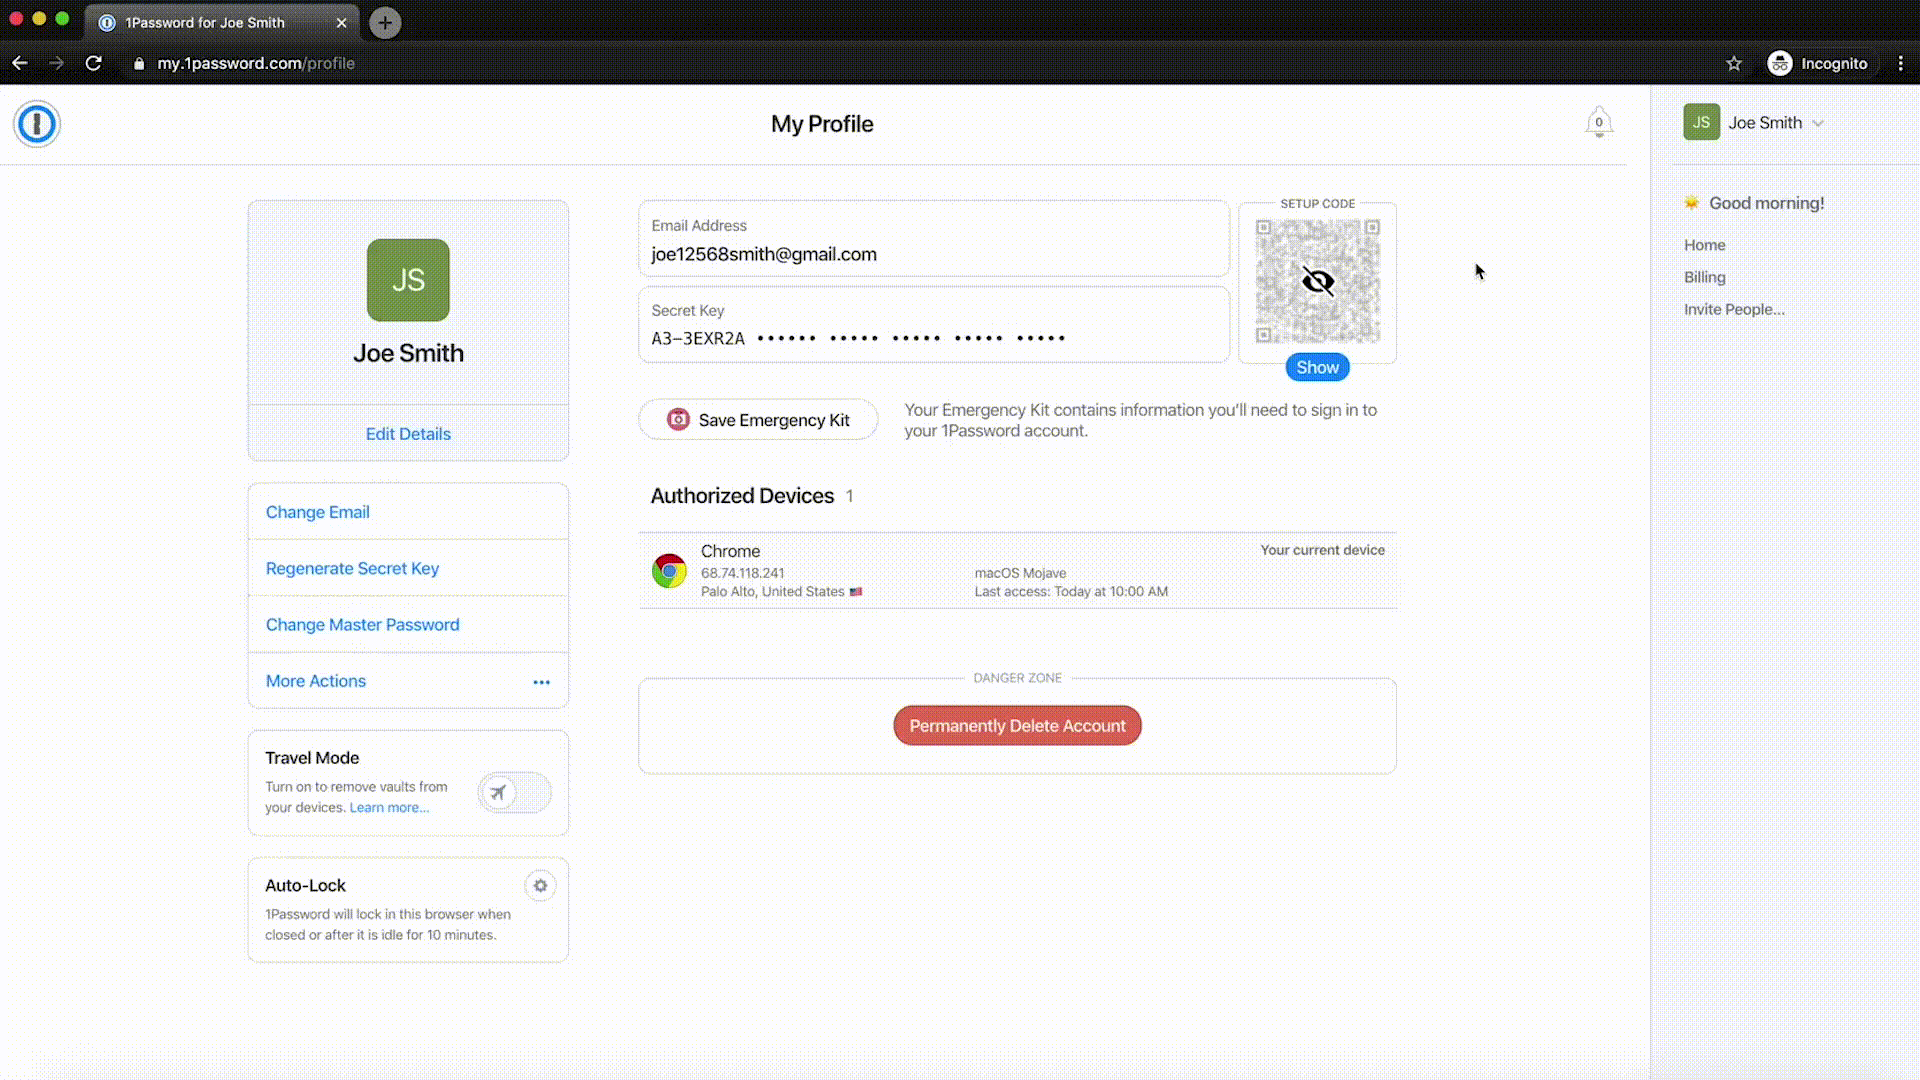The image size is (1920, 1080).
Task: Click the JS profile avatar
Action: (408, 280)
